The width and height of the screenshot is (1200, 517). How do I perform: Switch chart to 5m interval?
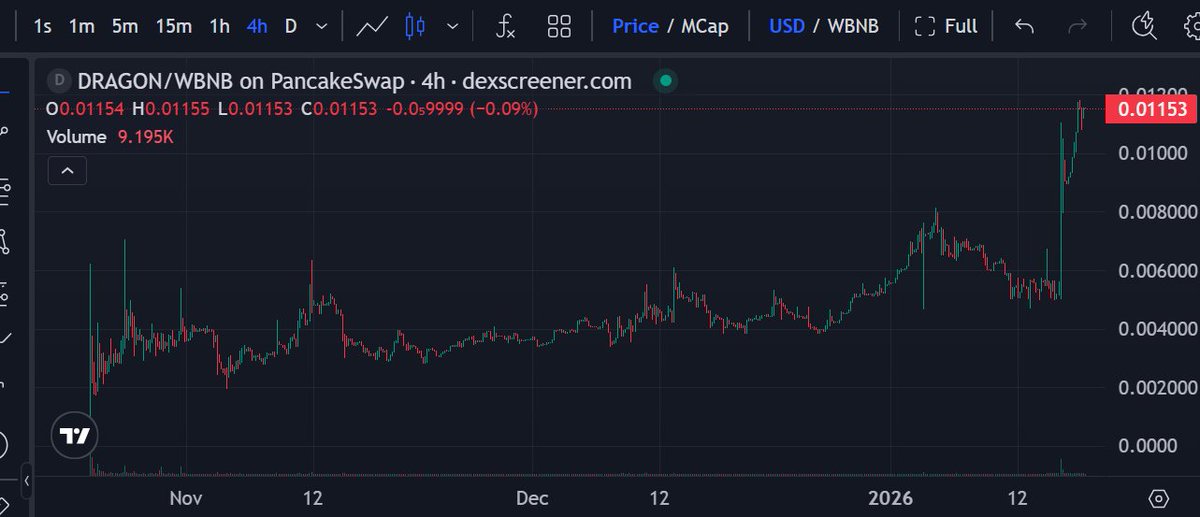(x=125, y=26)
